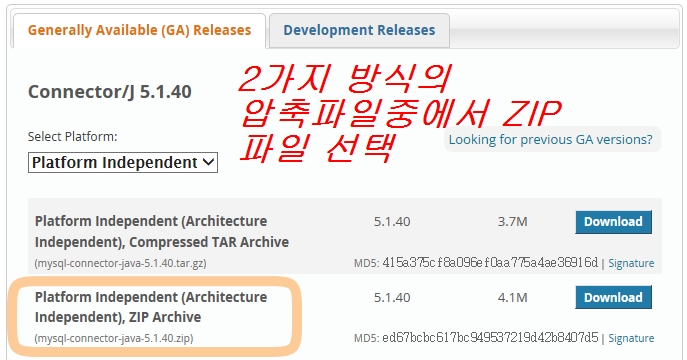Click filename '(mysql-connector-java-5.1.40.tar.gz)'
Viewport: 687px width, 360px height.
(x=120, y=263)
